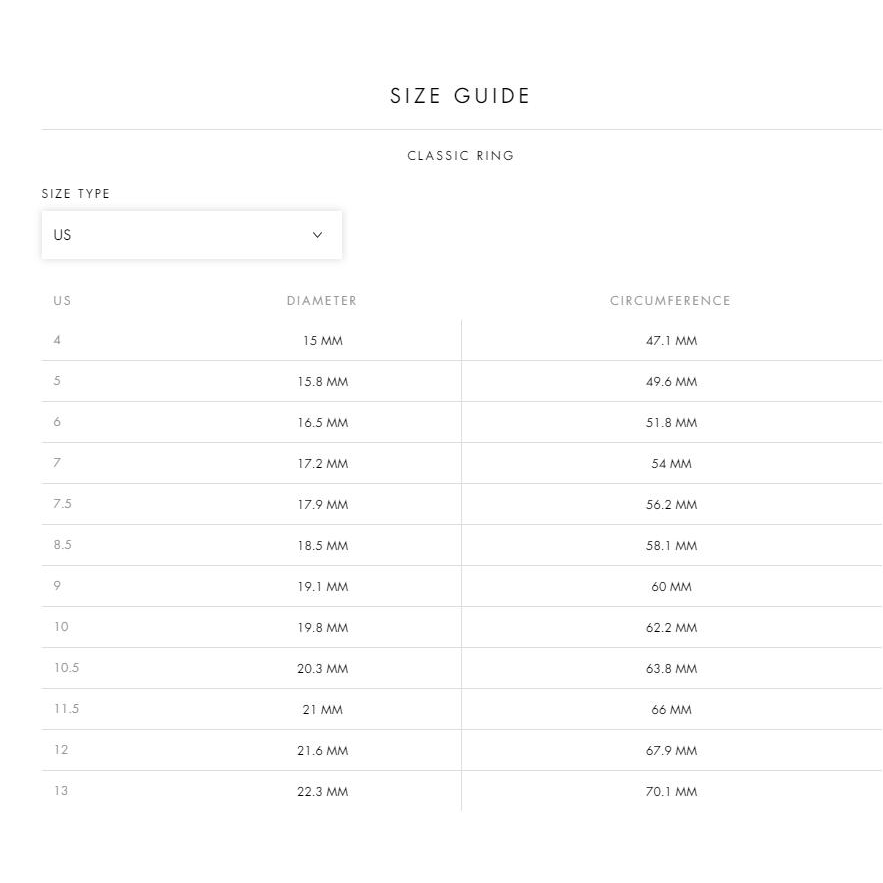Click US size 13 row label

tap(61, 791)
